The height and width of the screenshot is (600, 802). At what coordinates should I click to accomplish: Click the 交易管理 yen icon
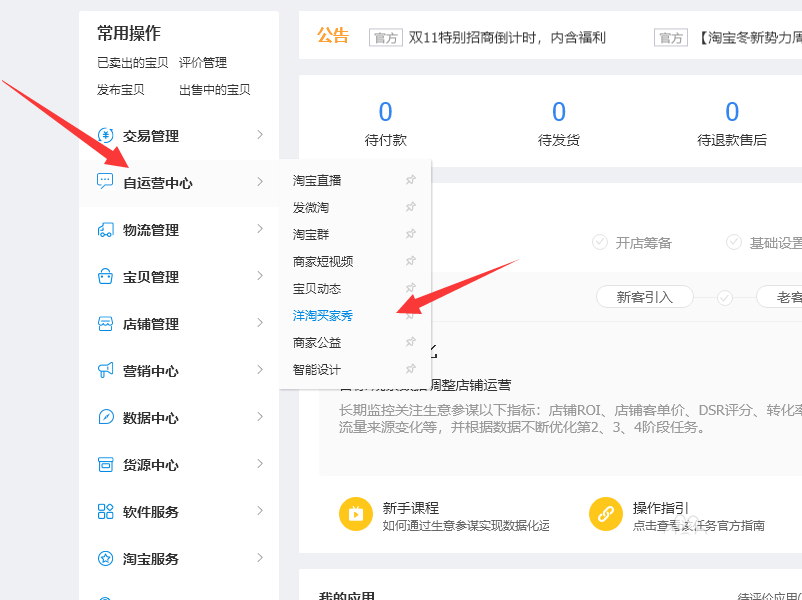tap(105, 136)
